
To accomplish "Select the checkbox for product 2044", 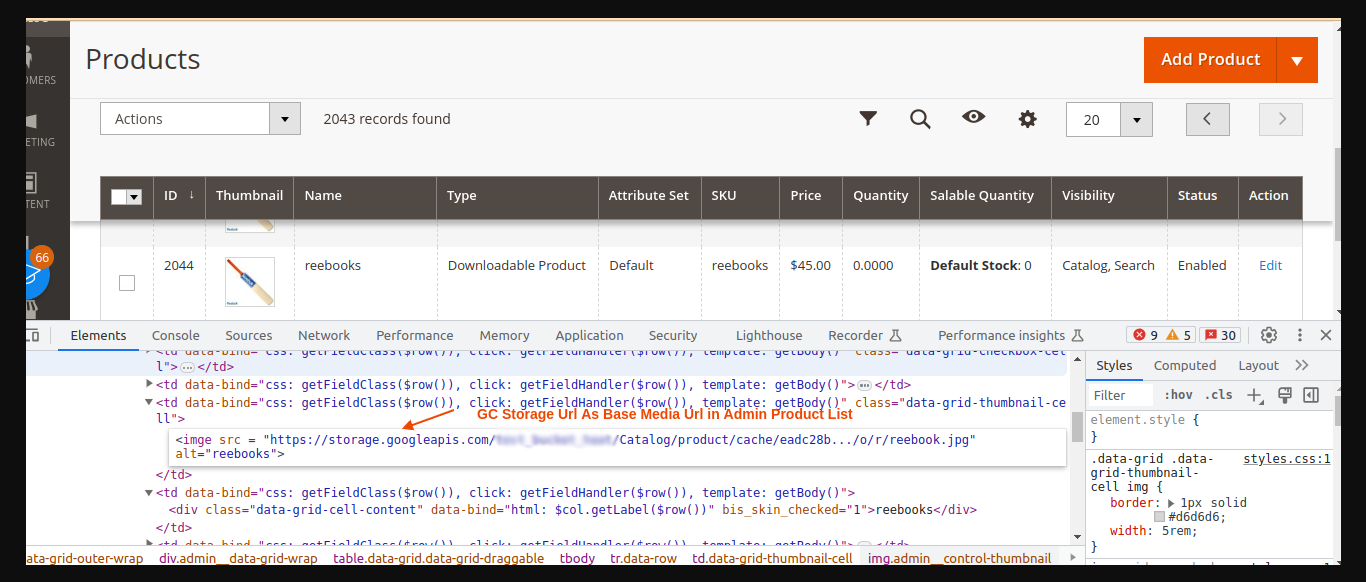I will coord(127,282).
